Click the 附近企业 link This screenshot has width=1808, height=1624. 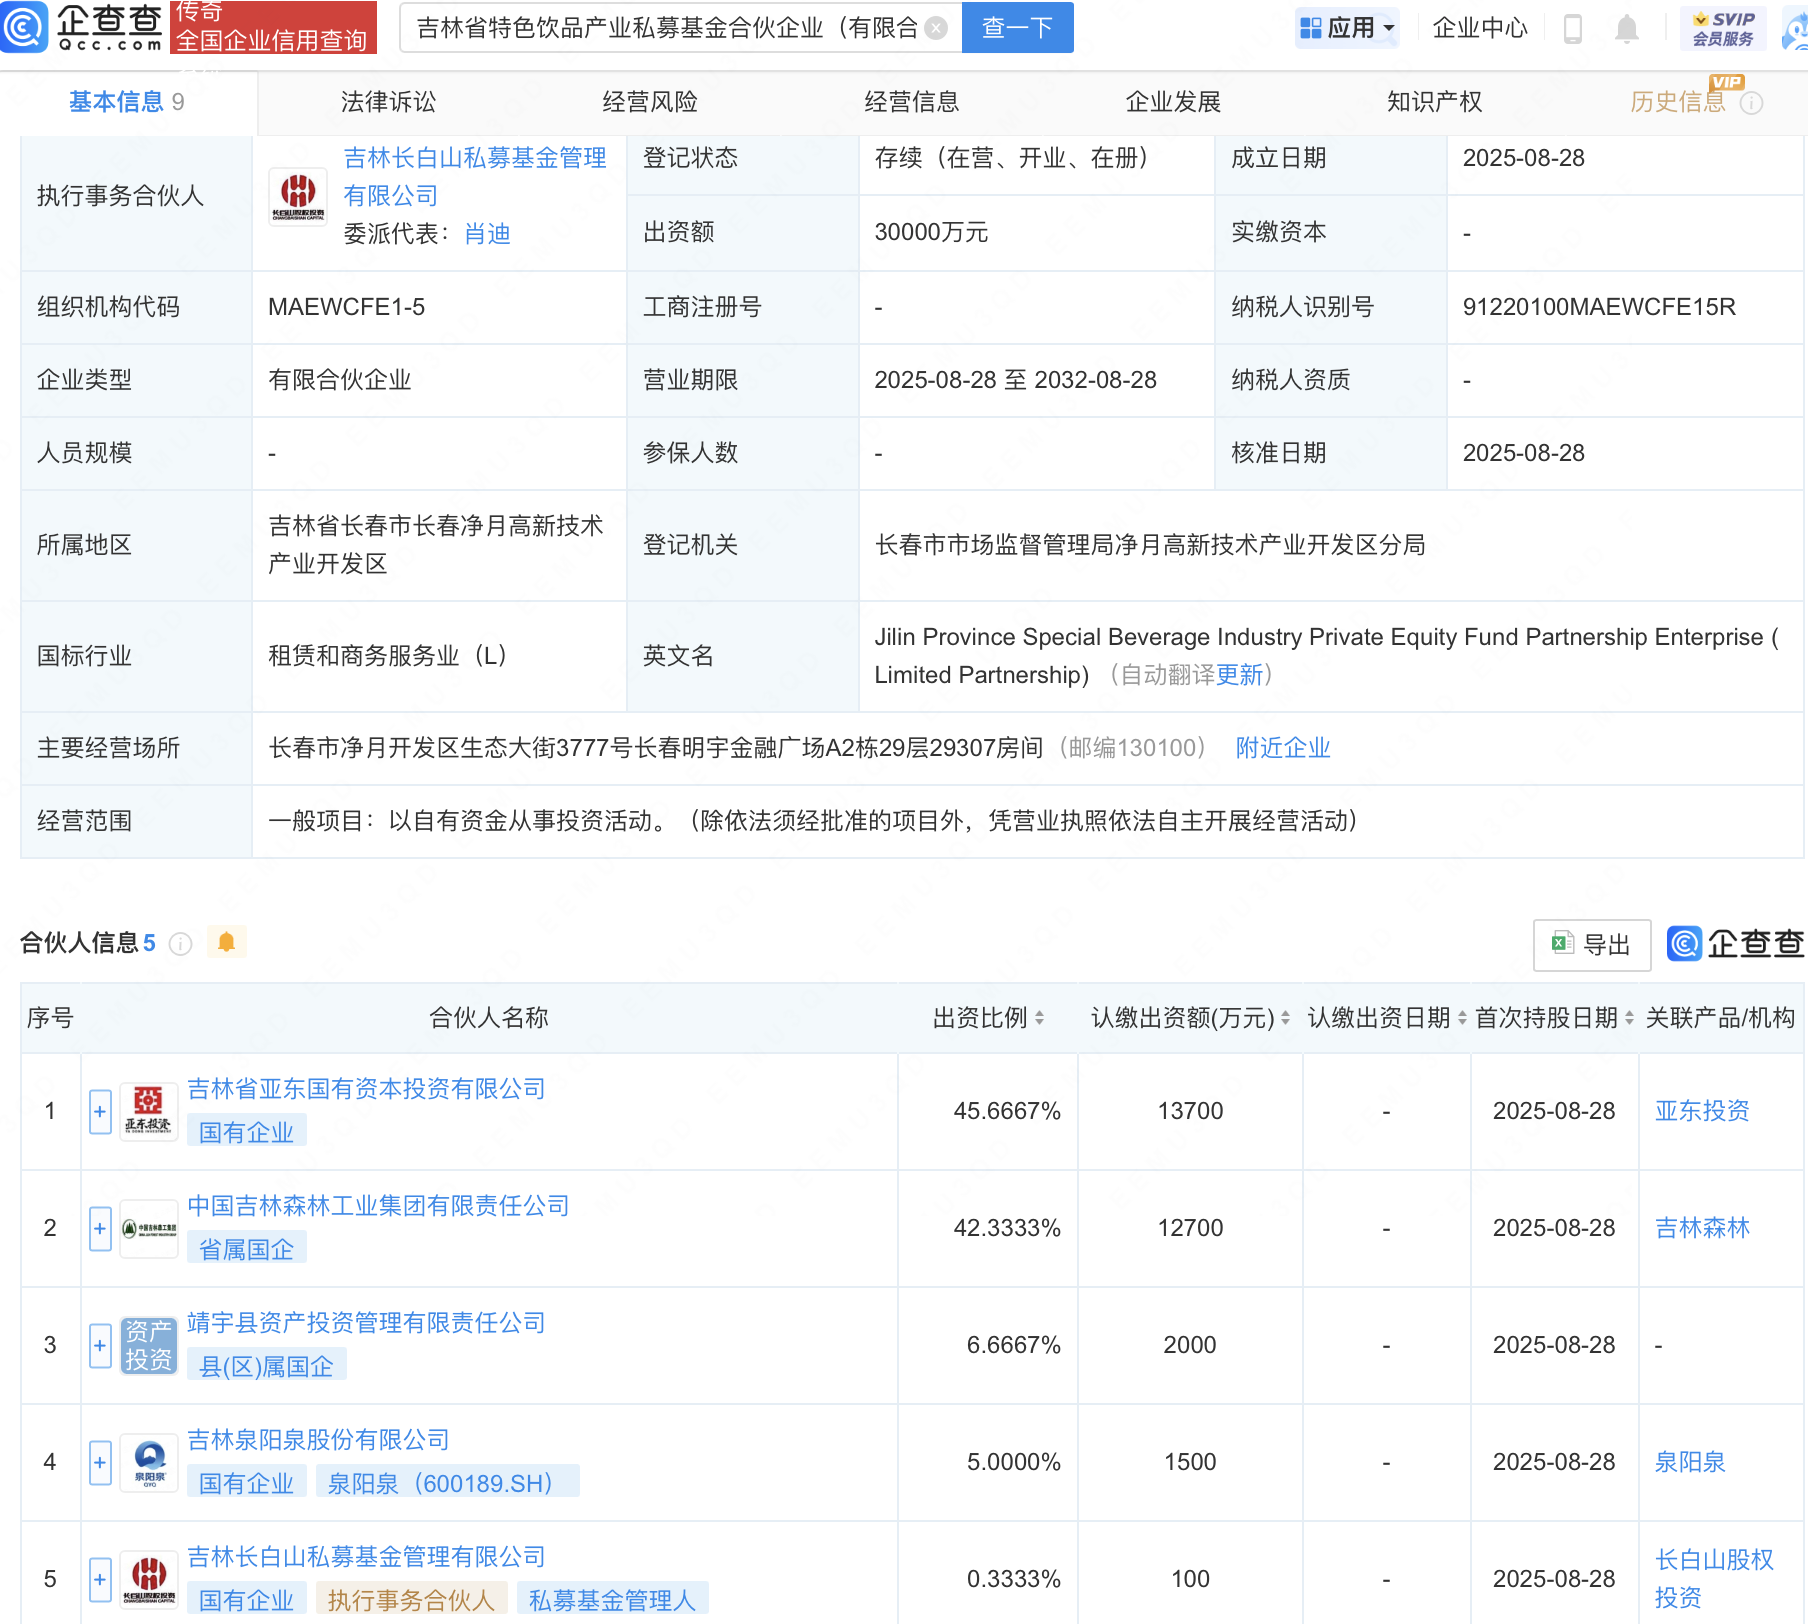[1283, 748]
